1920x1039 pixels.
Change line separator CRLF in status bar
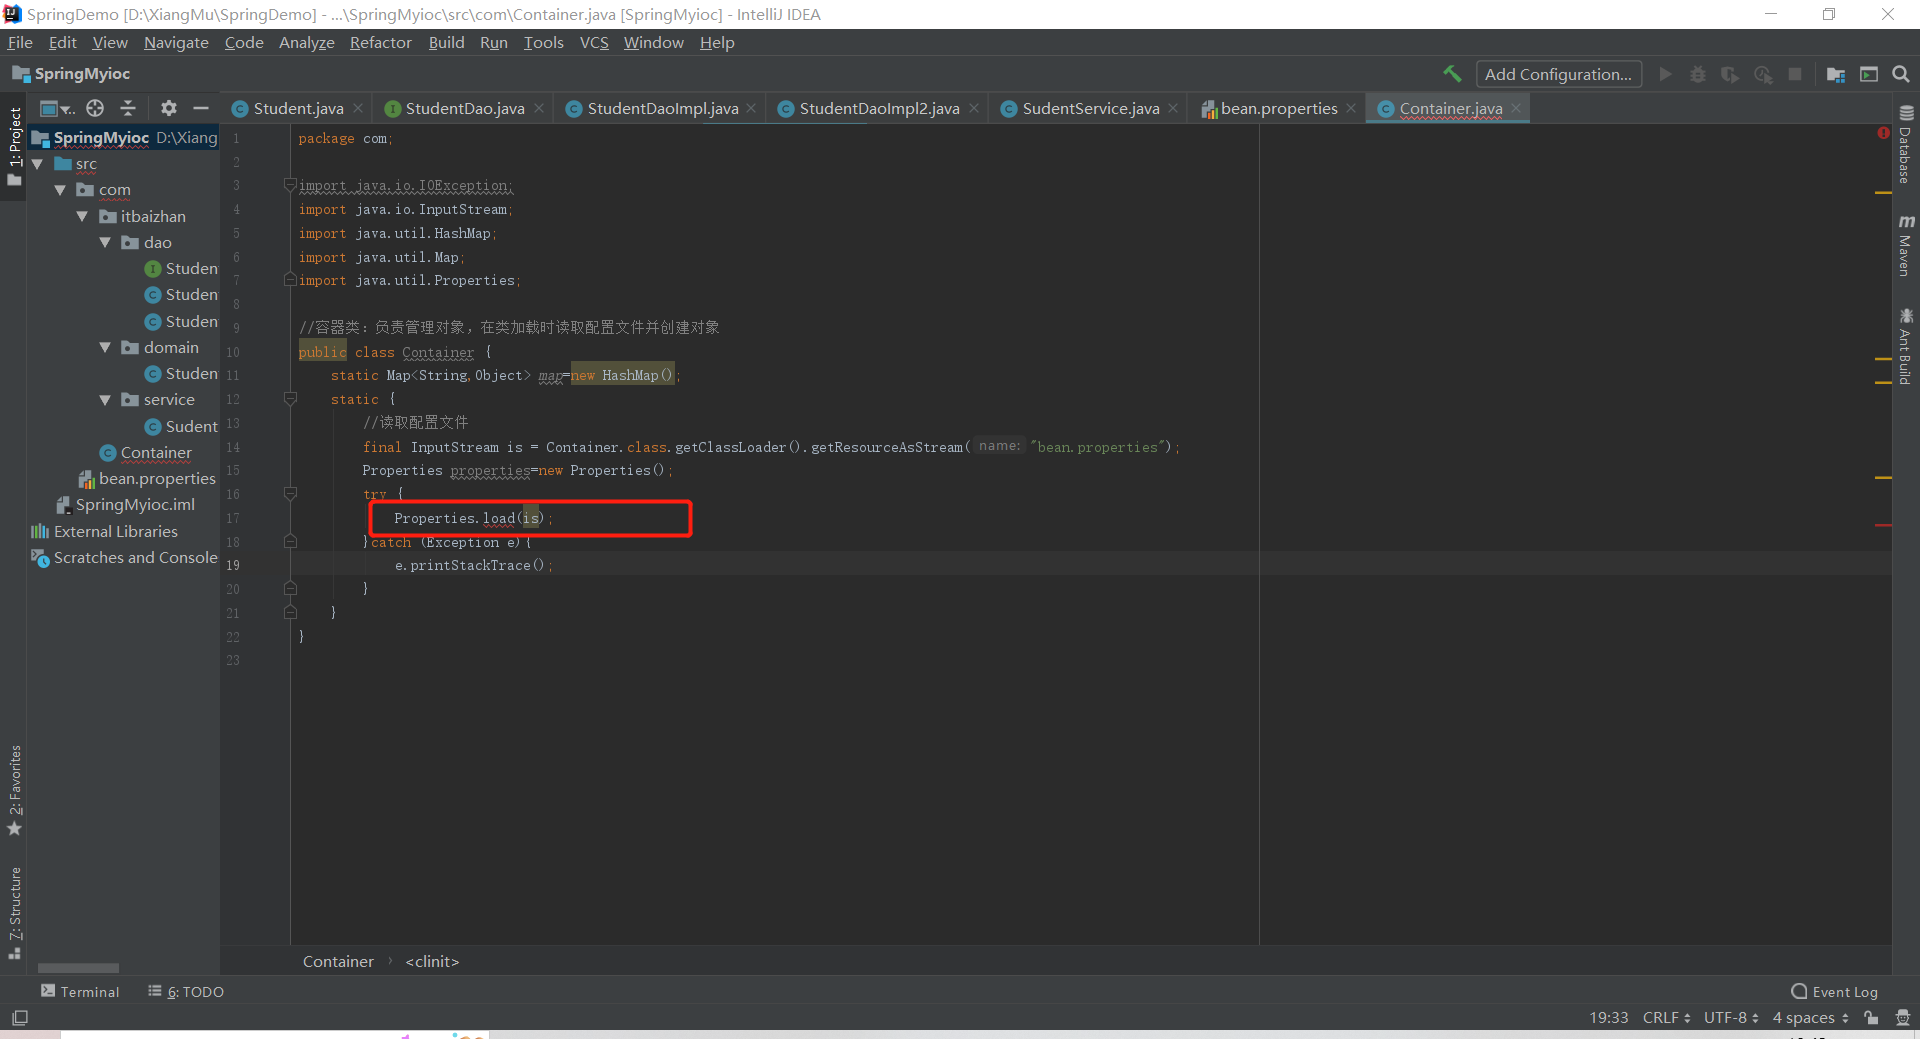[1666, 1017]
